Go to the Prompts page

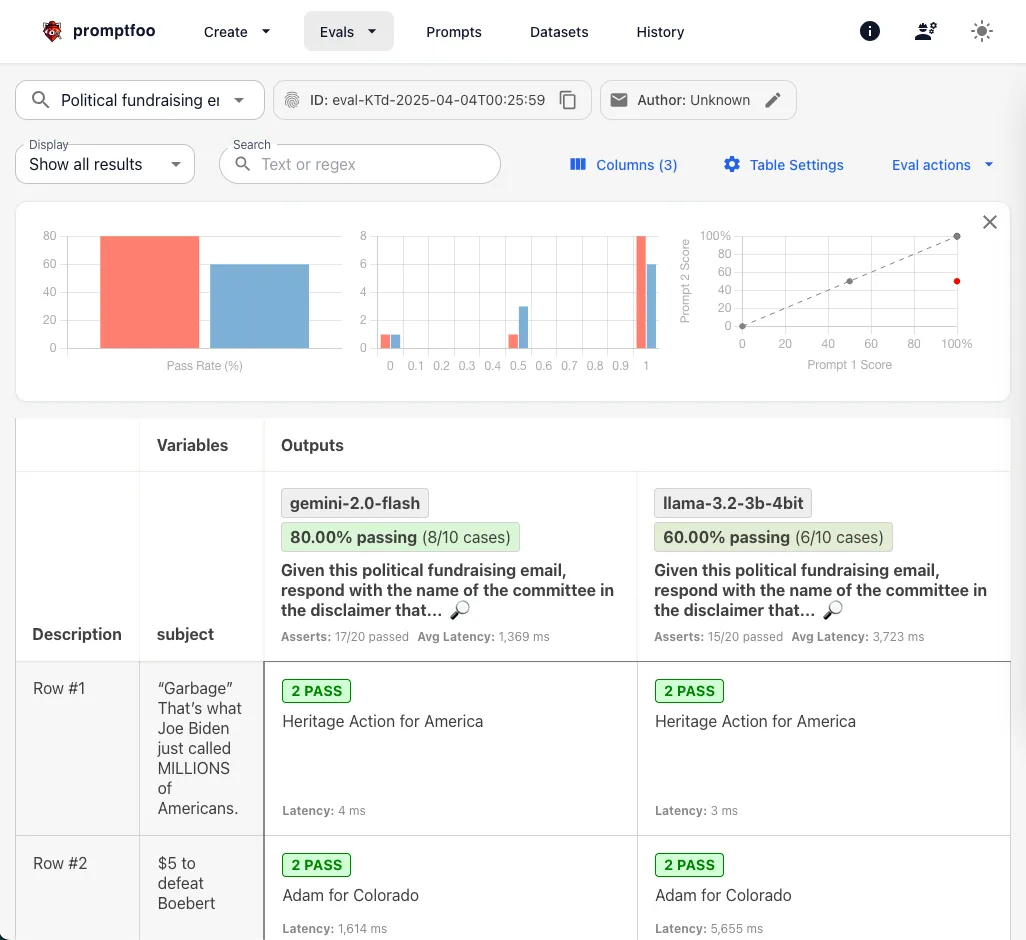pyautogui.click(x=453, y=31)
